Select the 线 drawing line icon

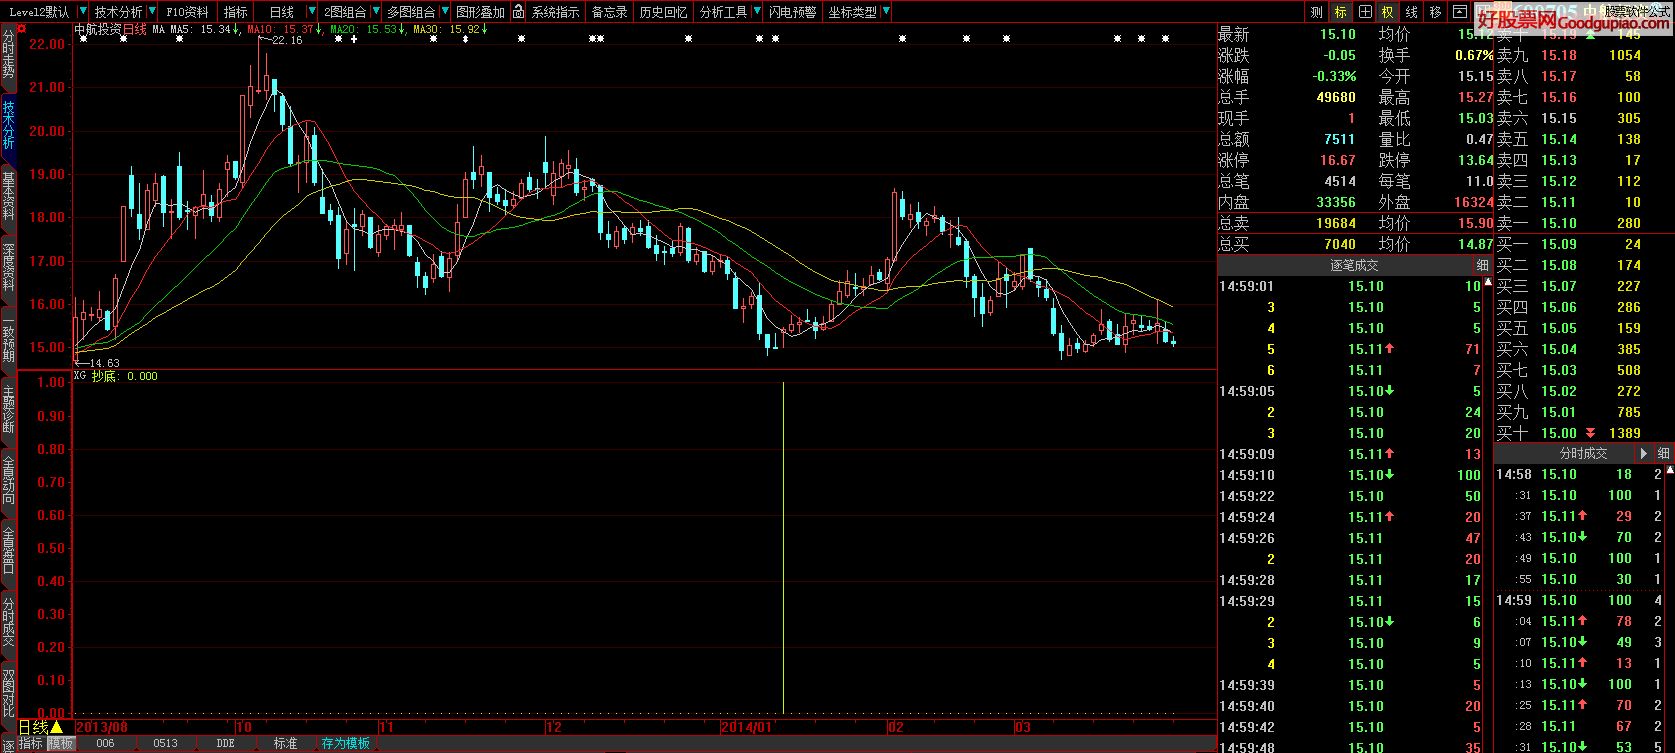(1412, 12)
